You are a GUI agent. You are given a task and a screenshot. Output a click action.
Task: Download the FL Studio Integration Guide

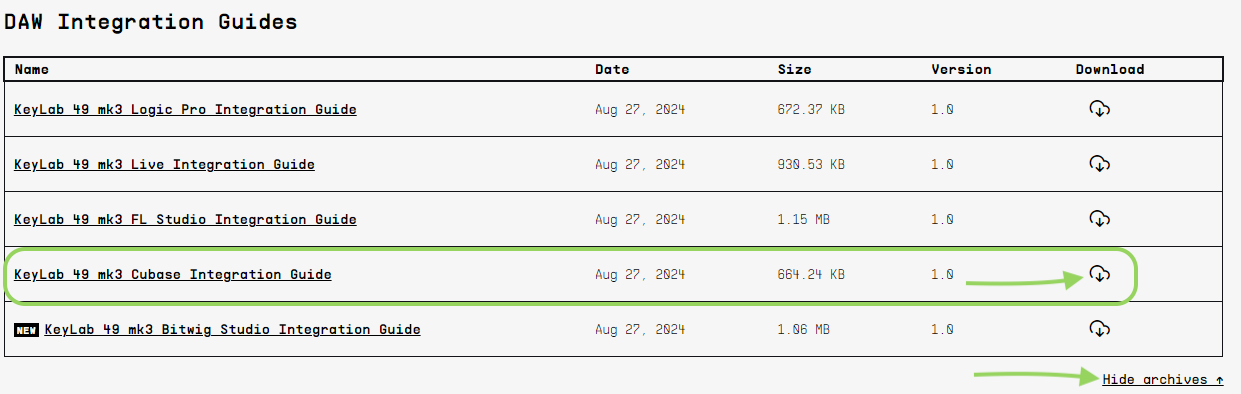pos(1099,219)
